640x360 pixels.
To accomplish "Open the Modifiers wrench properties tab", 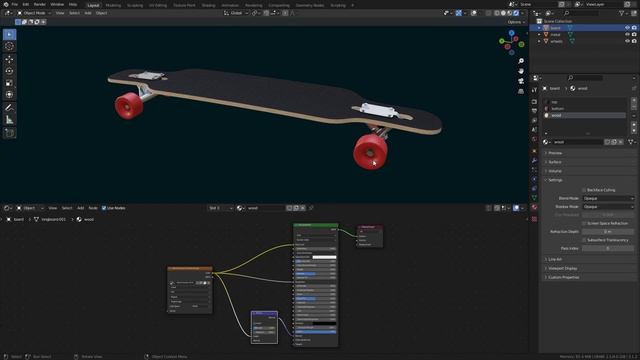I will pos(534,160).
